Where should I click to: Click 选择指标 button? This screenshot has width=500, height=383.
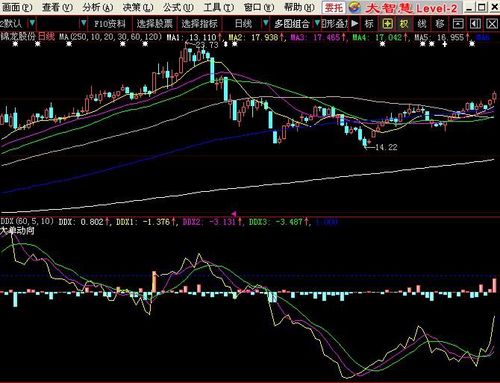199,24
